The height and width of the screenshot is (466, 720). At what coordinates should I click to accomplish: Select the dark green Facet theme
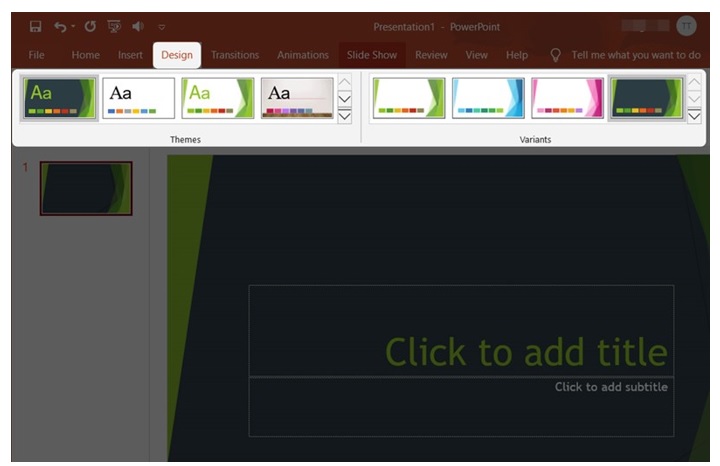(60, 98)
